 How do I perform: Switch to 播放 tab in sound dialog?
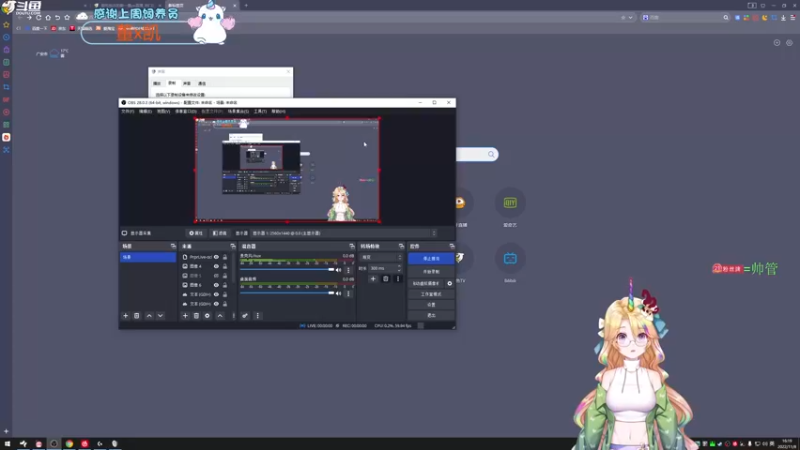pos(157,83)
